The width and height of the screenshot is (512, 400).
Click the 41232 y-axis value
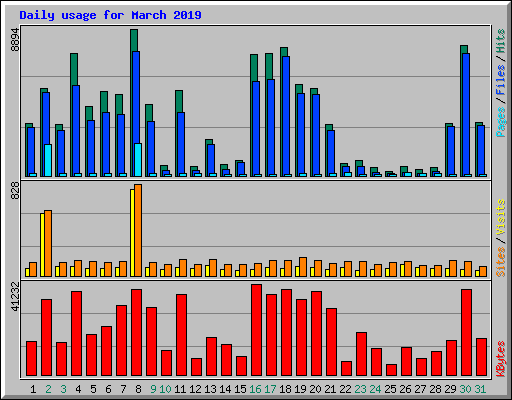(15, 297)
